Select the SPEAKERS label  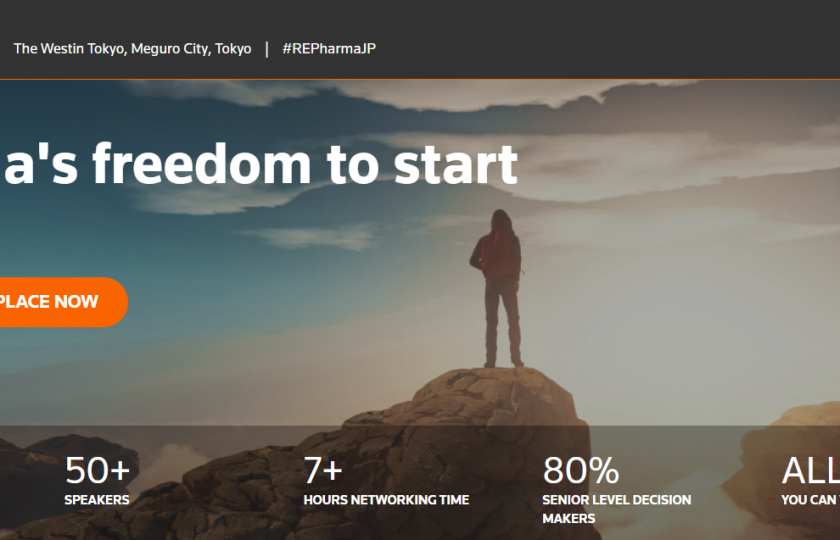(x=97, y=500)
